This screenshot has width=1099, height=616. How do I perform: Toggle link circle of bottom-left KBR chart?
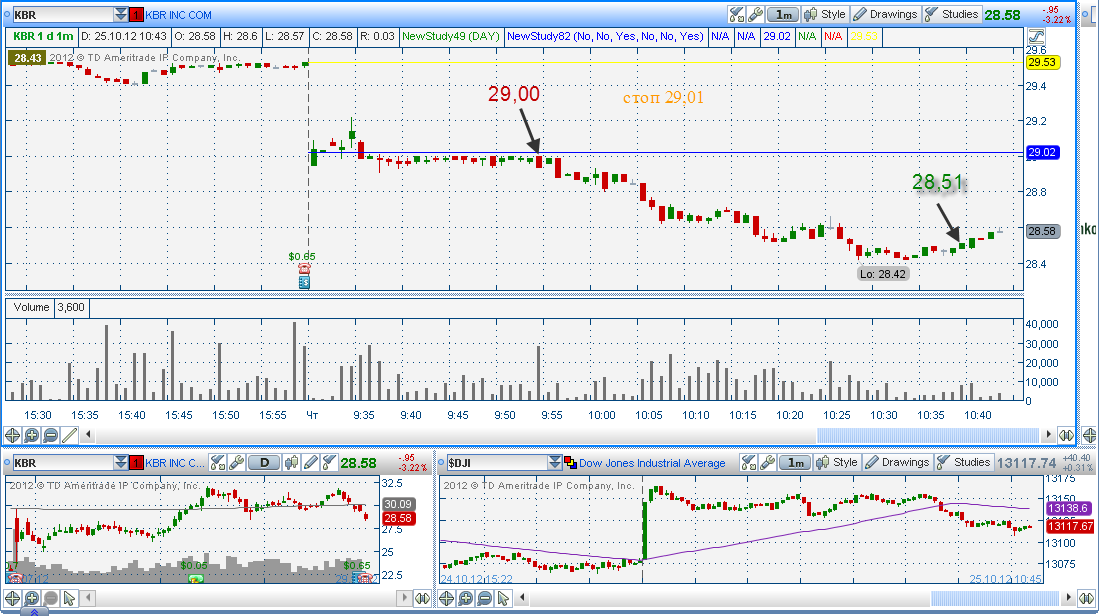pos(7,463)
